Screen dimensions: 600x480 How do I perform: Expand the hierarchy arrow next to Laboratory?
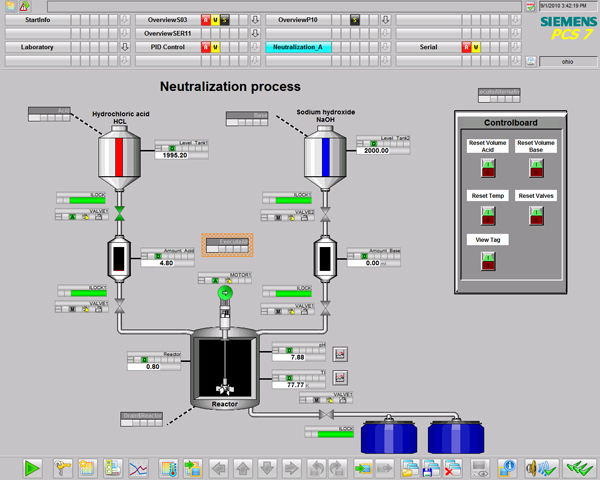pyautogui.click(x=125, y=47)
